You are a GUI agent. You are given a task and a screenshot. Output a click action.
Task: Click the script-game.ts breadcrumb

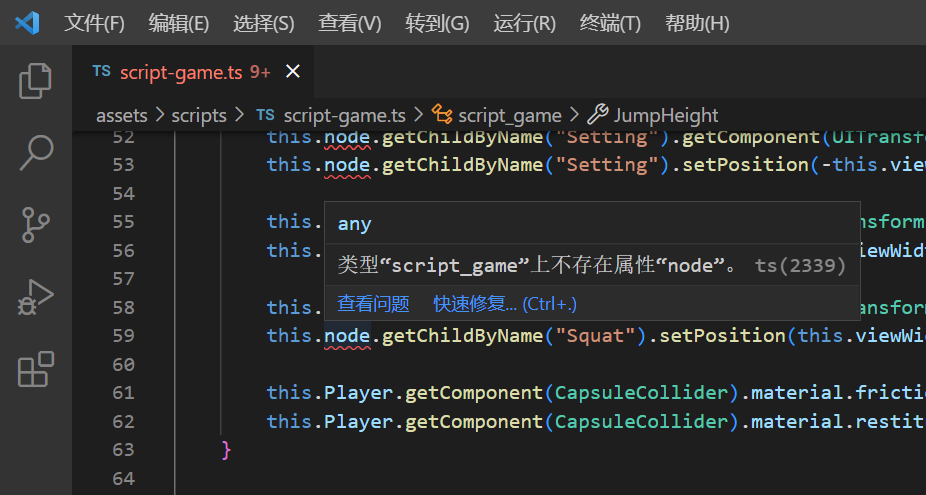[344, 115]
